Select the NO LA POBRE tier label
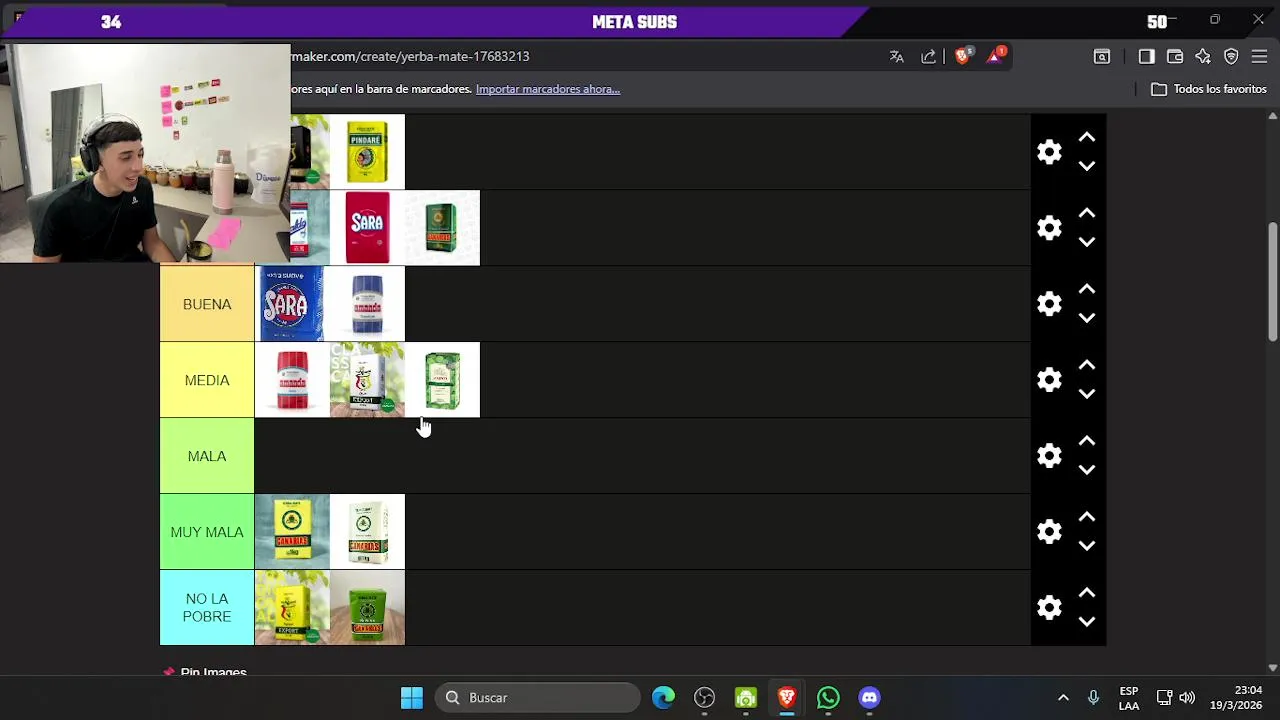 click(207, 608)
